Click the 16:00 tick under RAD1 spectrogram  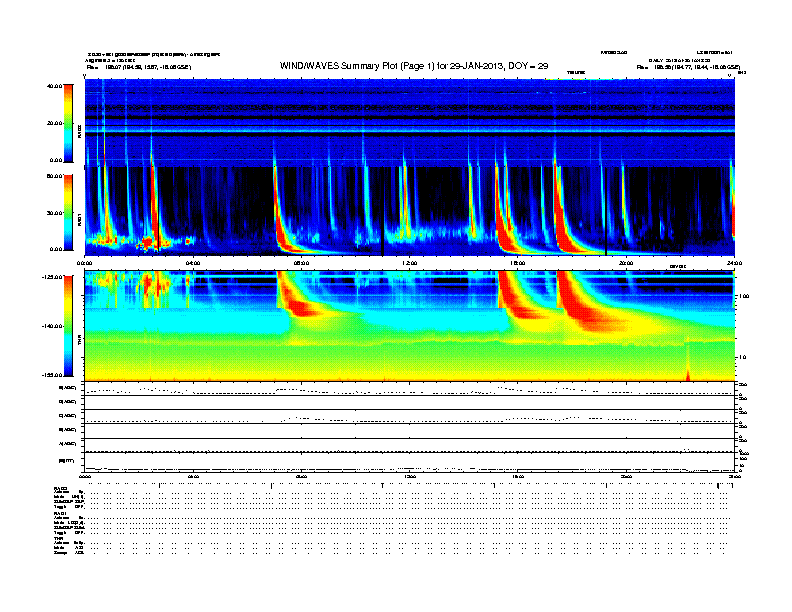pos(518,263)
